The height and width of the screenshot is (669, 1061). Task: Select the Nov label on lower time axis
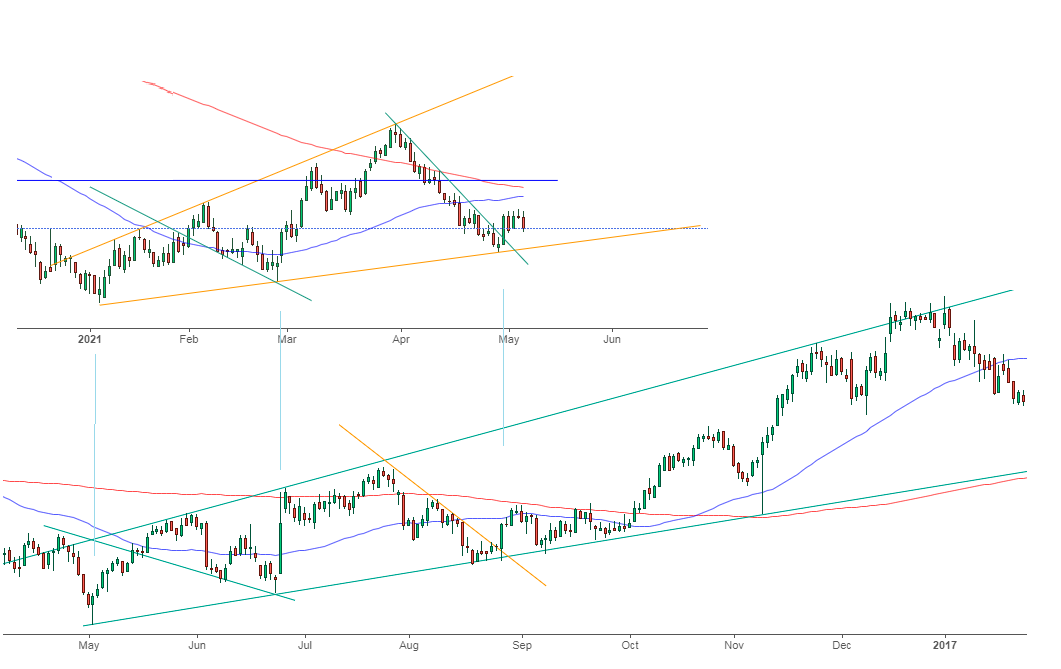point(735,645)
